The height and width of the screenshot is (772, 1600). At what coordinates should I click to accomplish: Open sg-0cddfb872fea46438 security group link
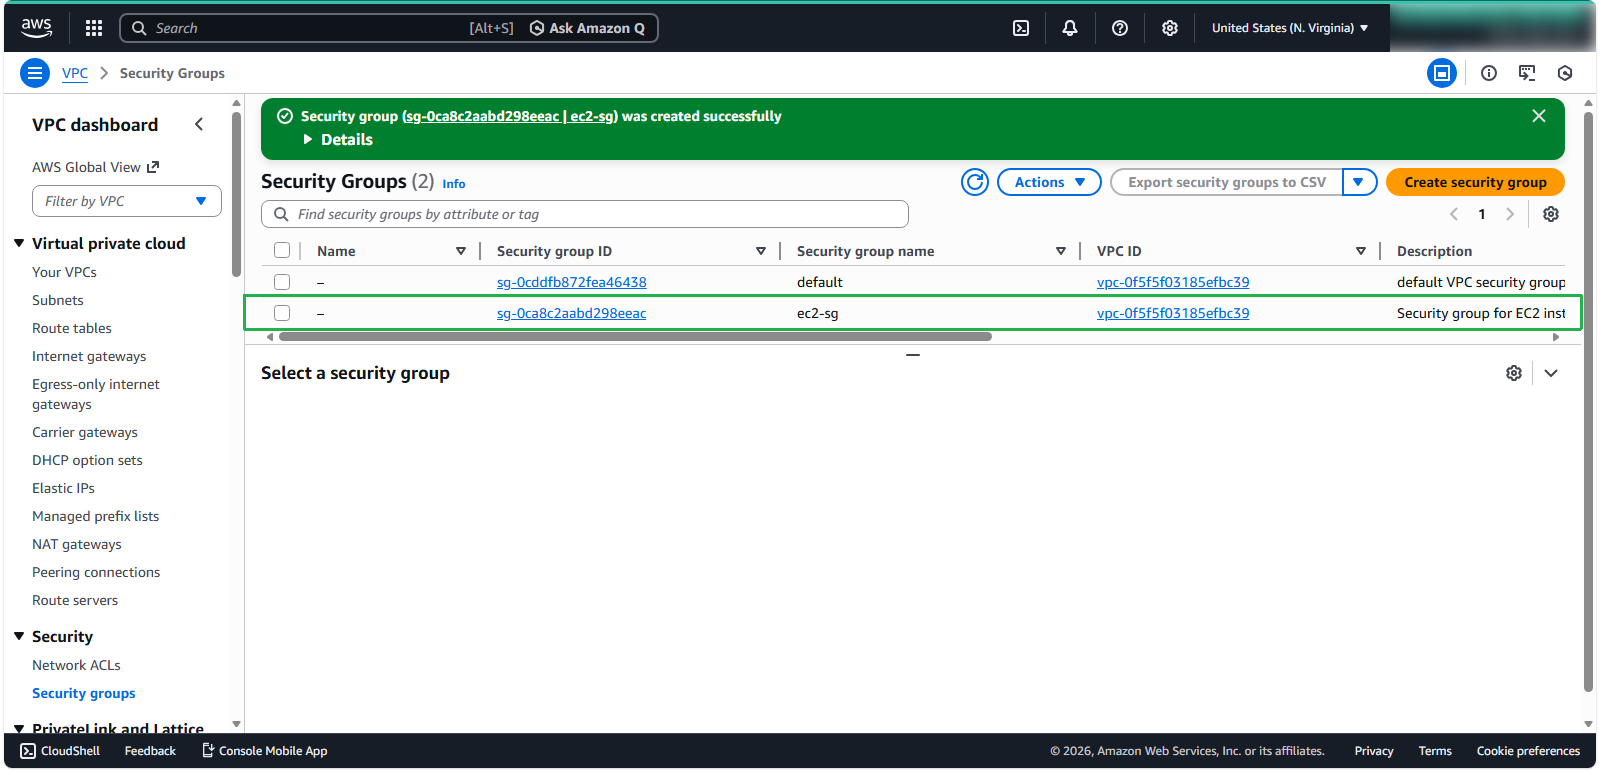[x=572, y=282]
